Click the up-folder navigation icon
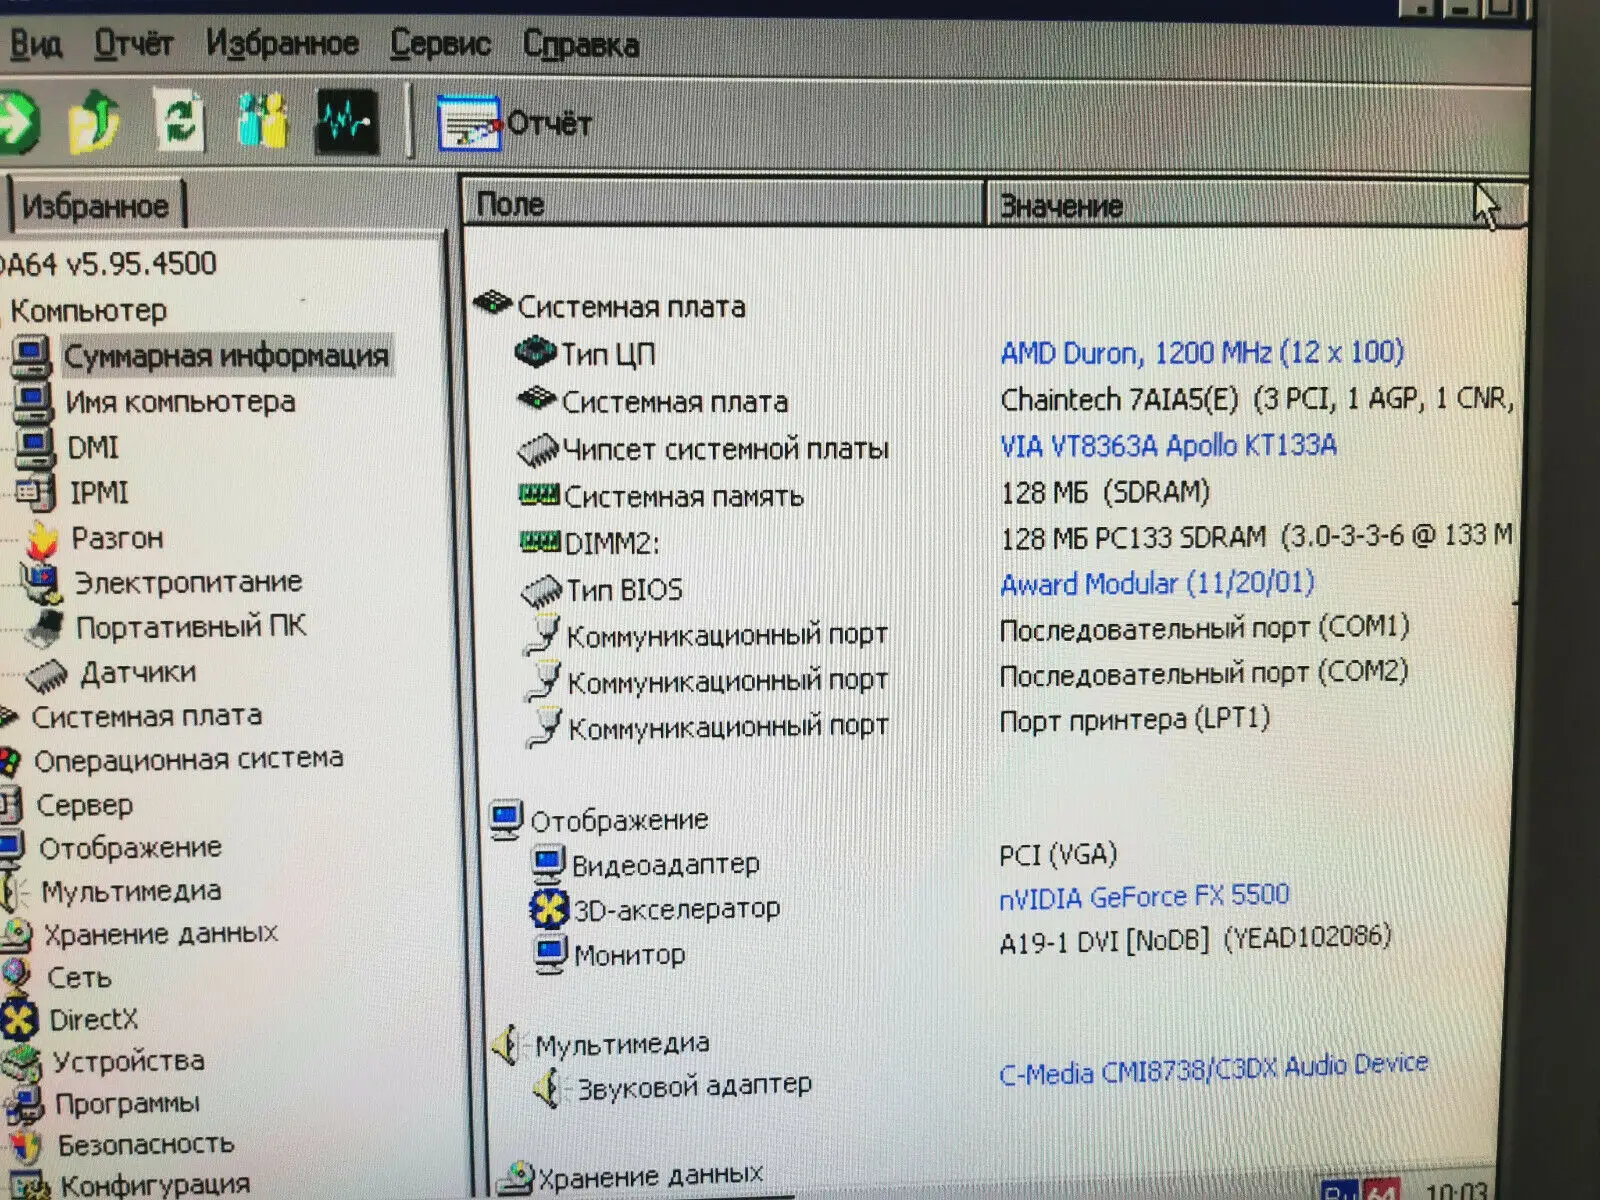This screenshot has height=1200, width=1600. 95,122
